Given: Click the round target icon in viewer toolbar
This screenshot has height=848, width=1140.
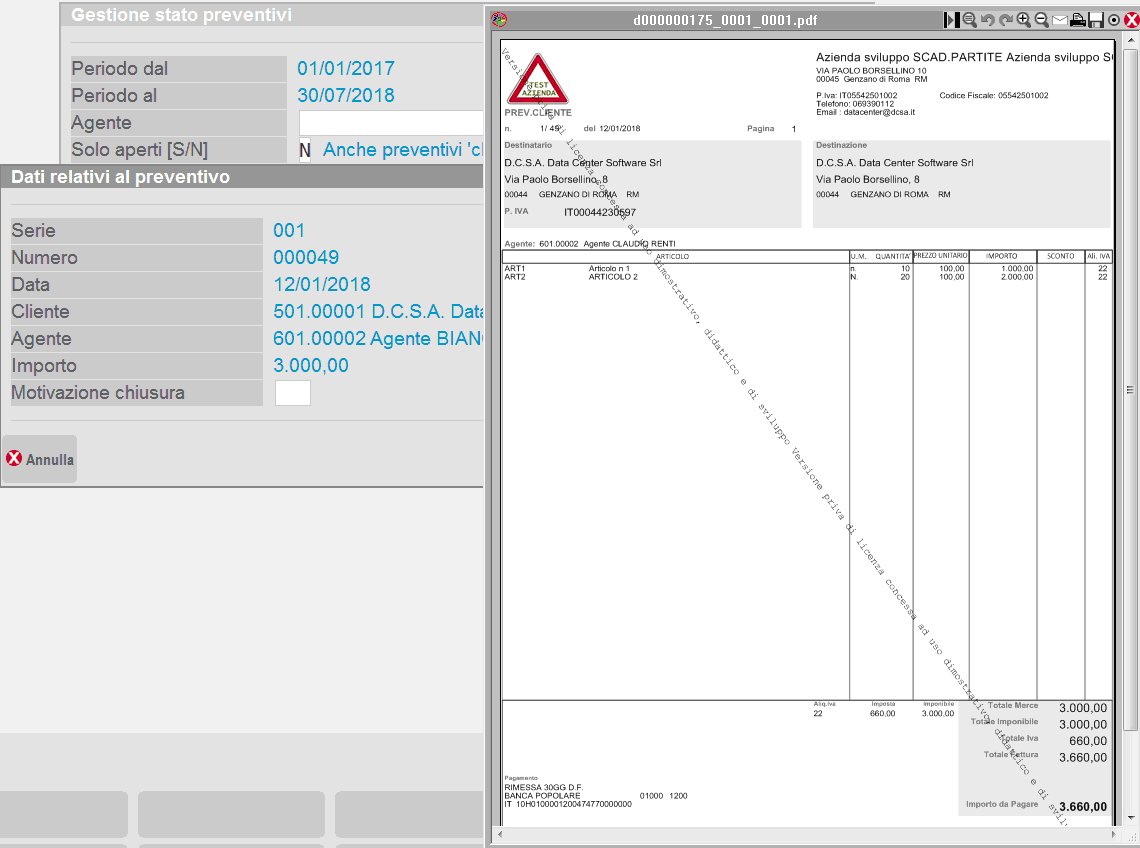Looking at the screenshot, I should click(1114, 20).
